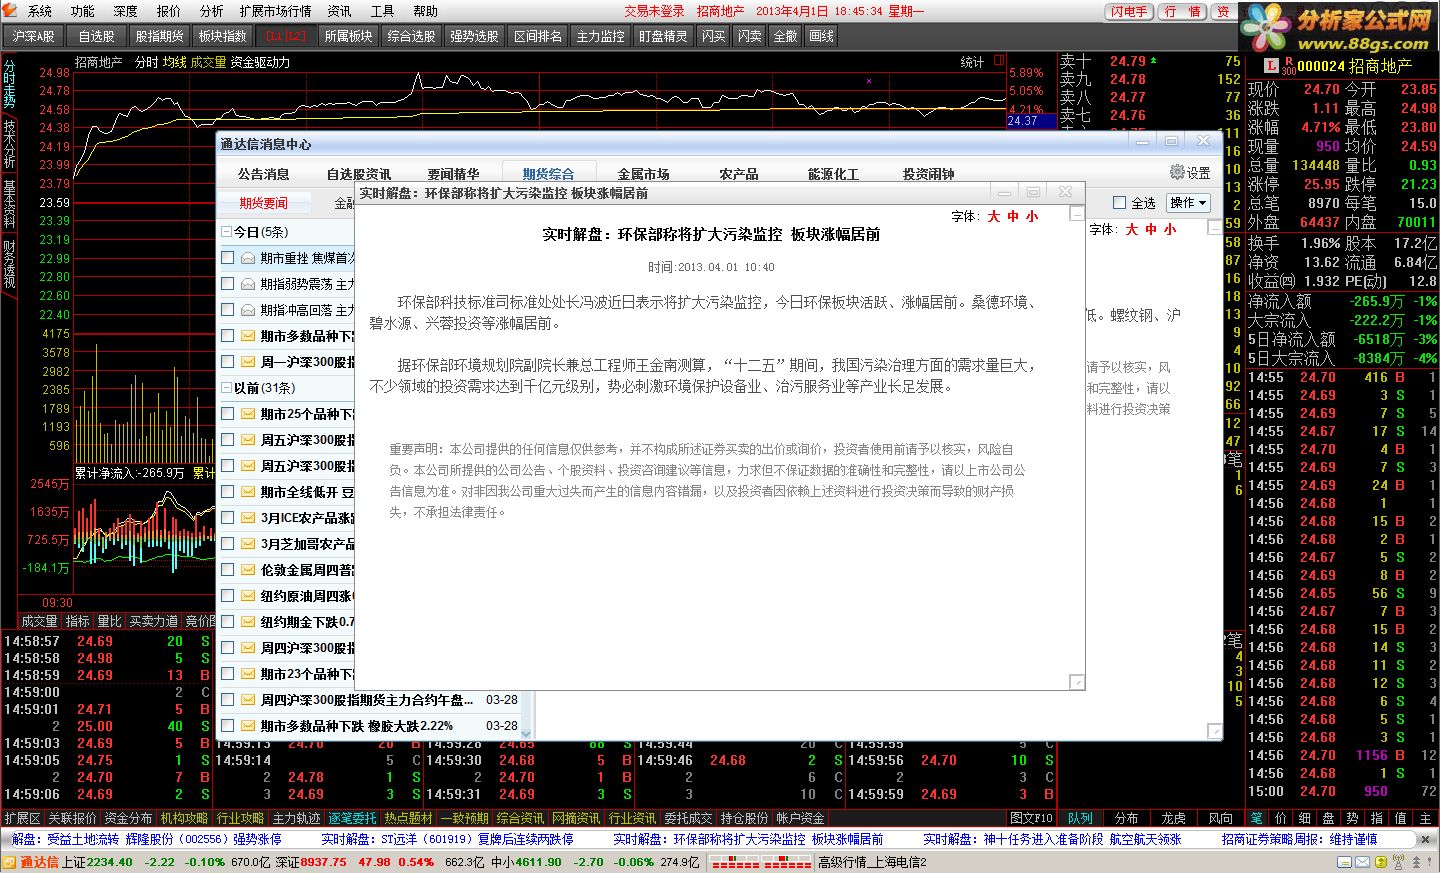This screenshot has width=1440, height=873.
Task: Switch to 公告消息 tab
Action: tap(263, 174)
